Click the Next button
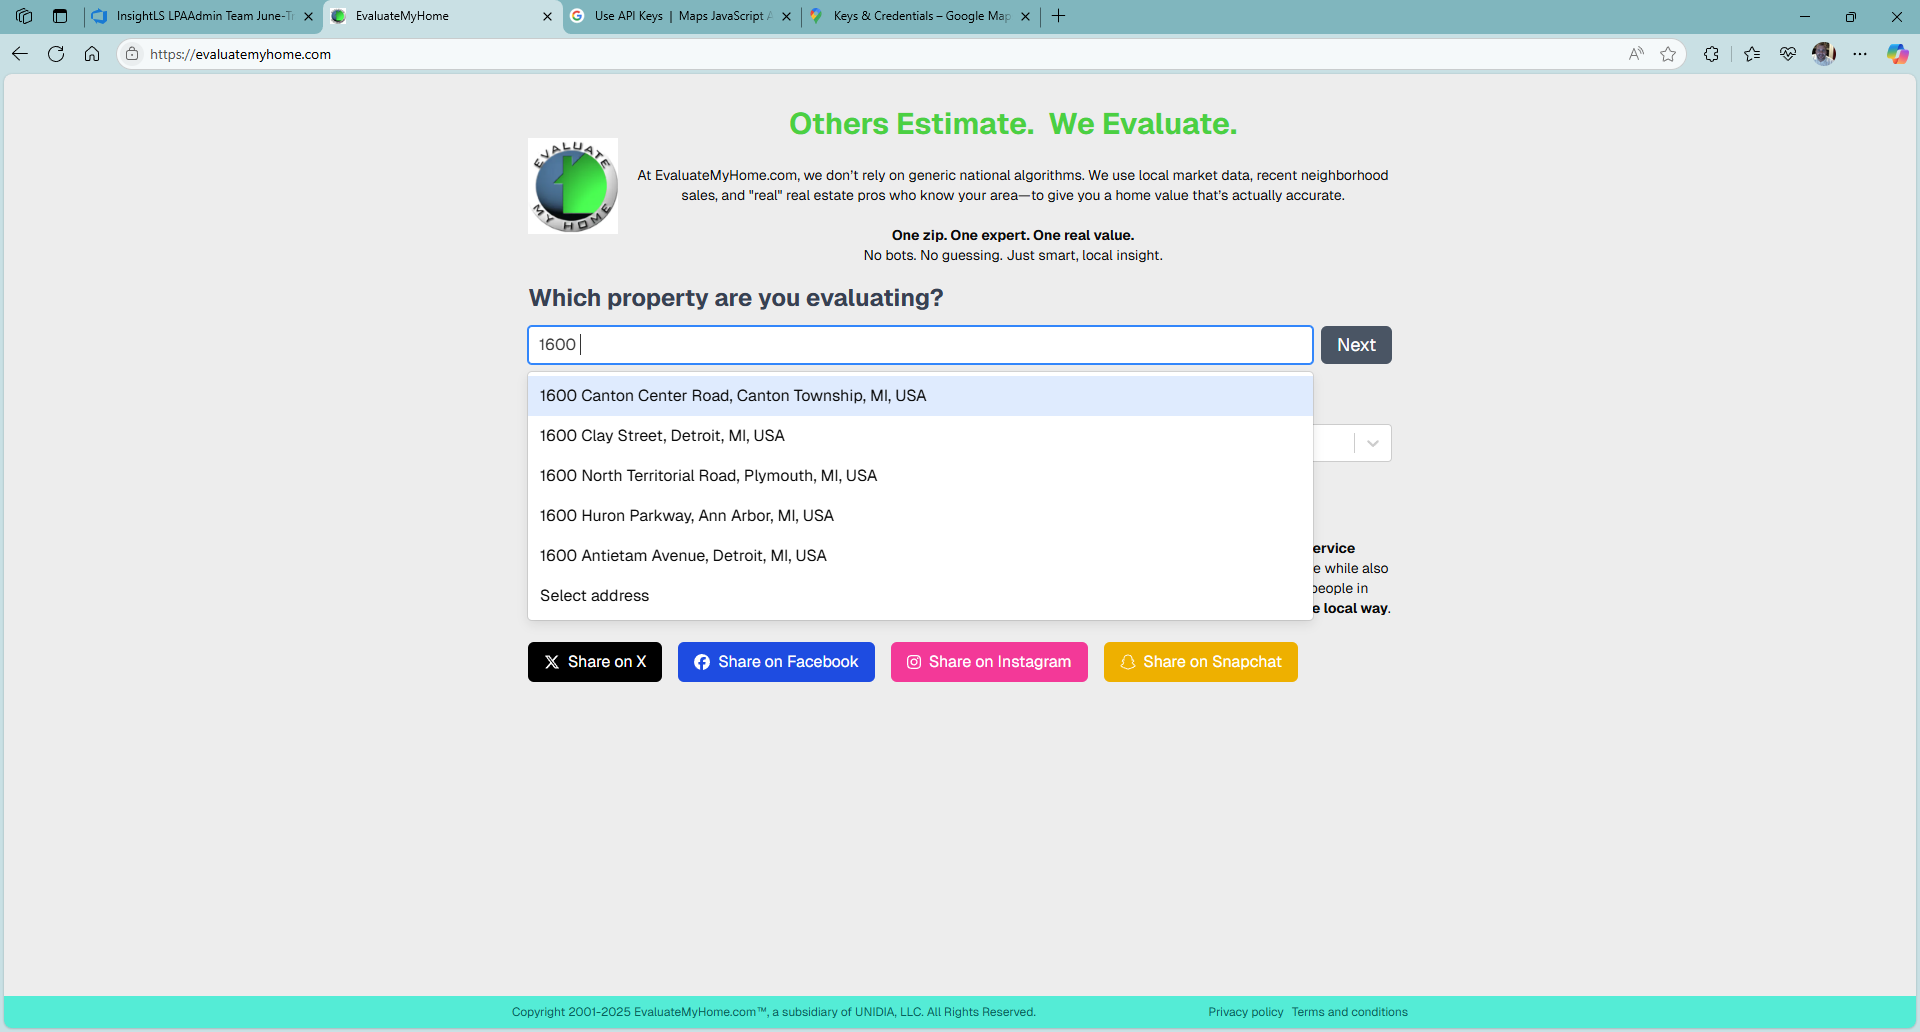Image resolution: width=1920 pixels, height=1032 pixels. (x=1355, y=344)
